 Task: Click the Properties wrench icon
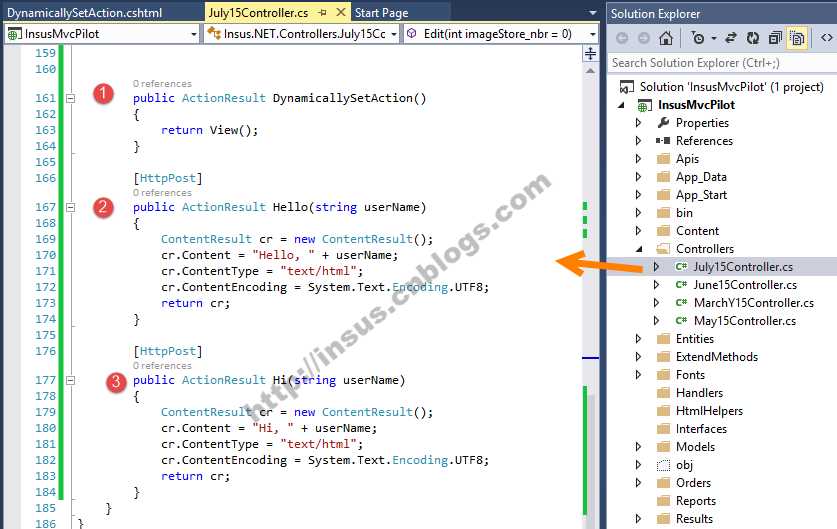(x=664, y=123)
